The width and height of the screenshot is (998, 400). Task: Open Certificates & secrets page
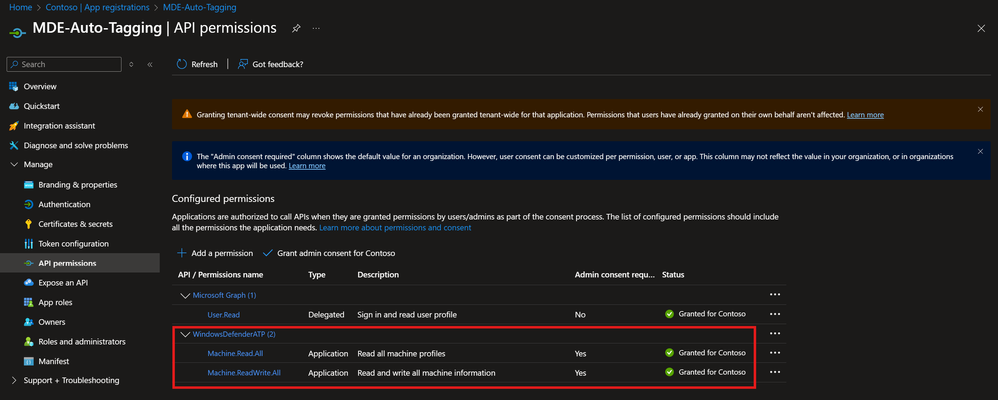pyautogui.click(x=75, y=224)
